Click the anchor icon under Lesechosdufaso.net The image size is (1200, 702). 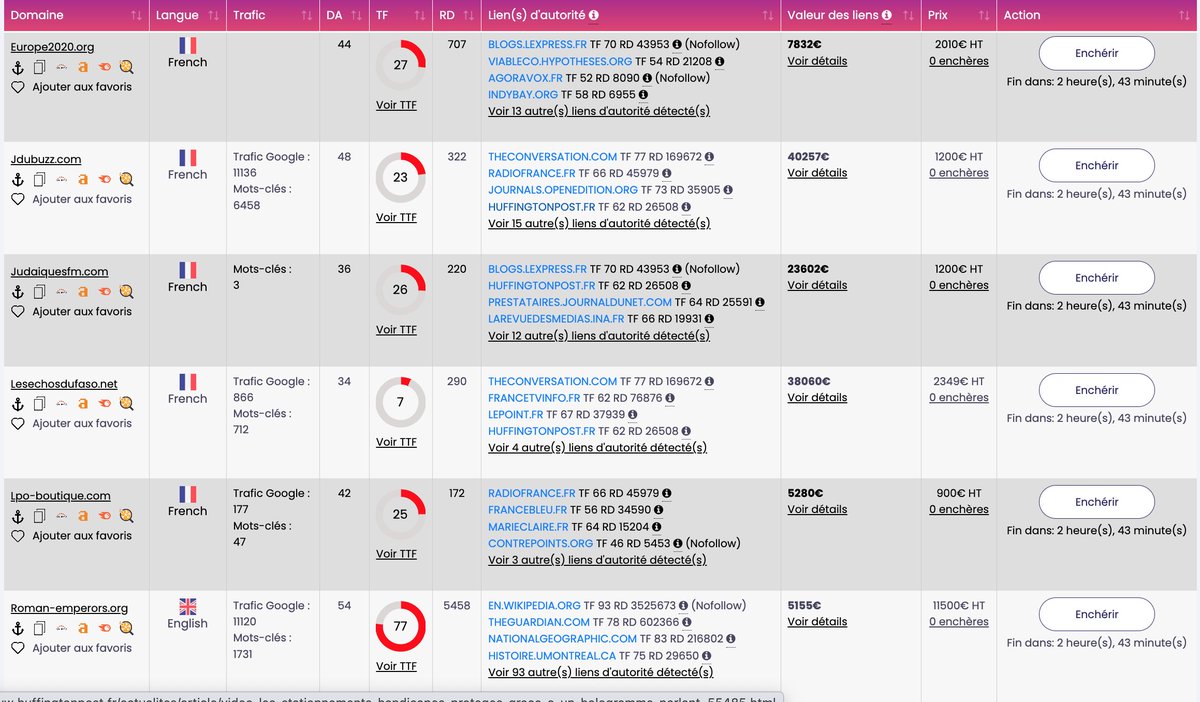point(17,403)
